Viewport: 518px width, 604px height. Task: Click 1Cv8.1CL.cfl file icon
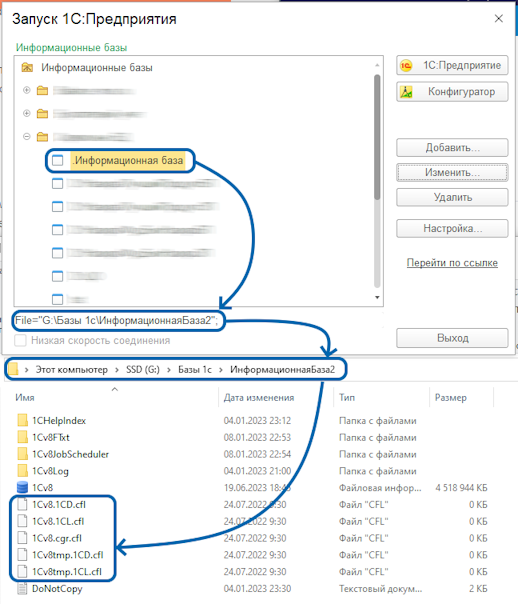point(22,521)
